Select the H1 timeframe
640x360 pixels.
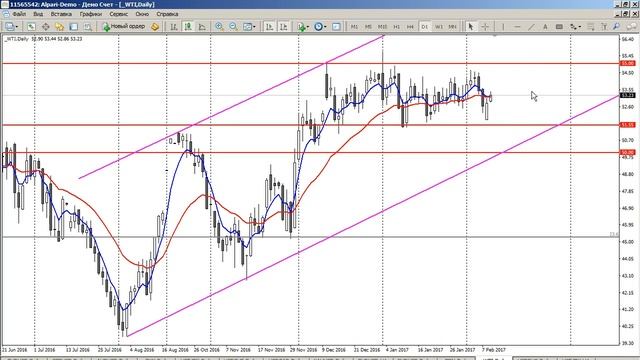pos(396,27)
